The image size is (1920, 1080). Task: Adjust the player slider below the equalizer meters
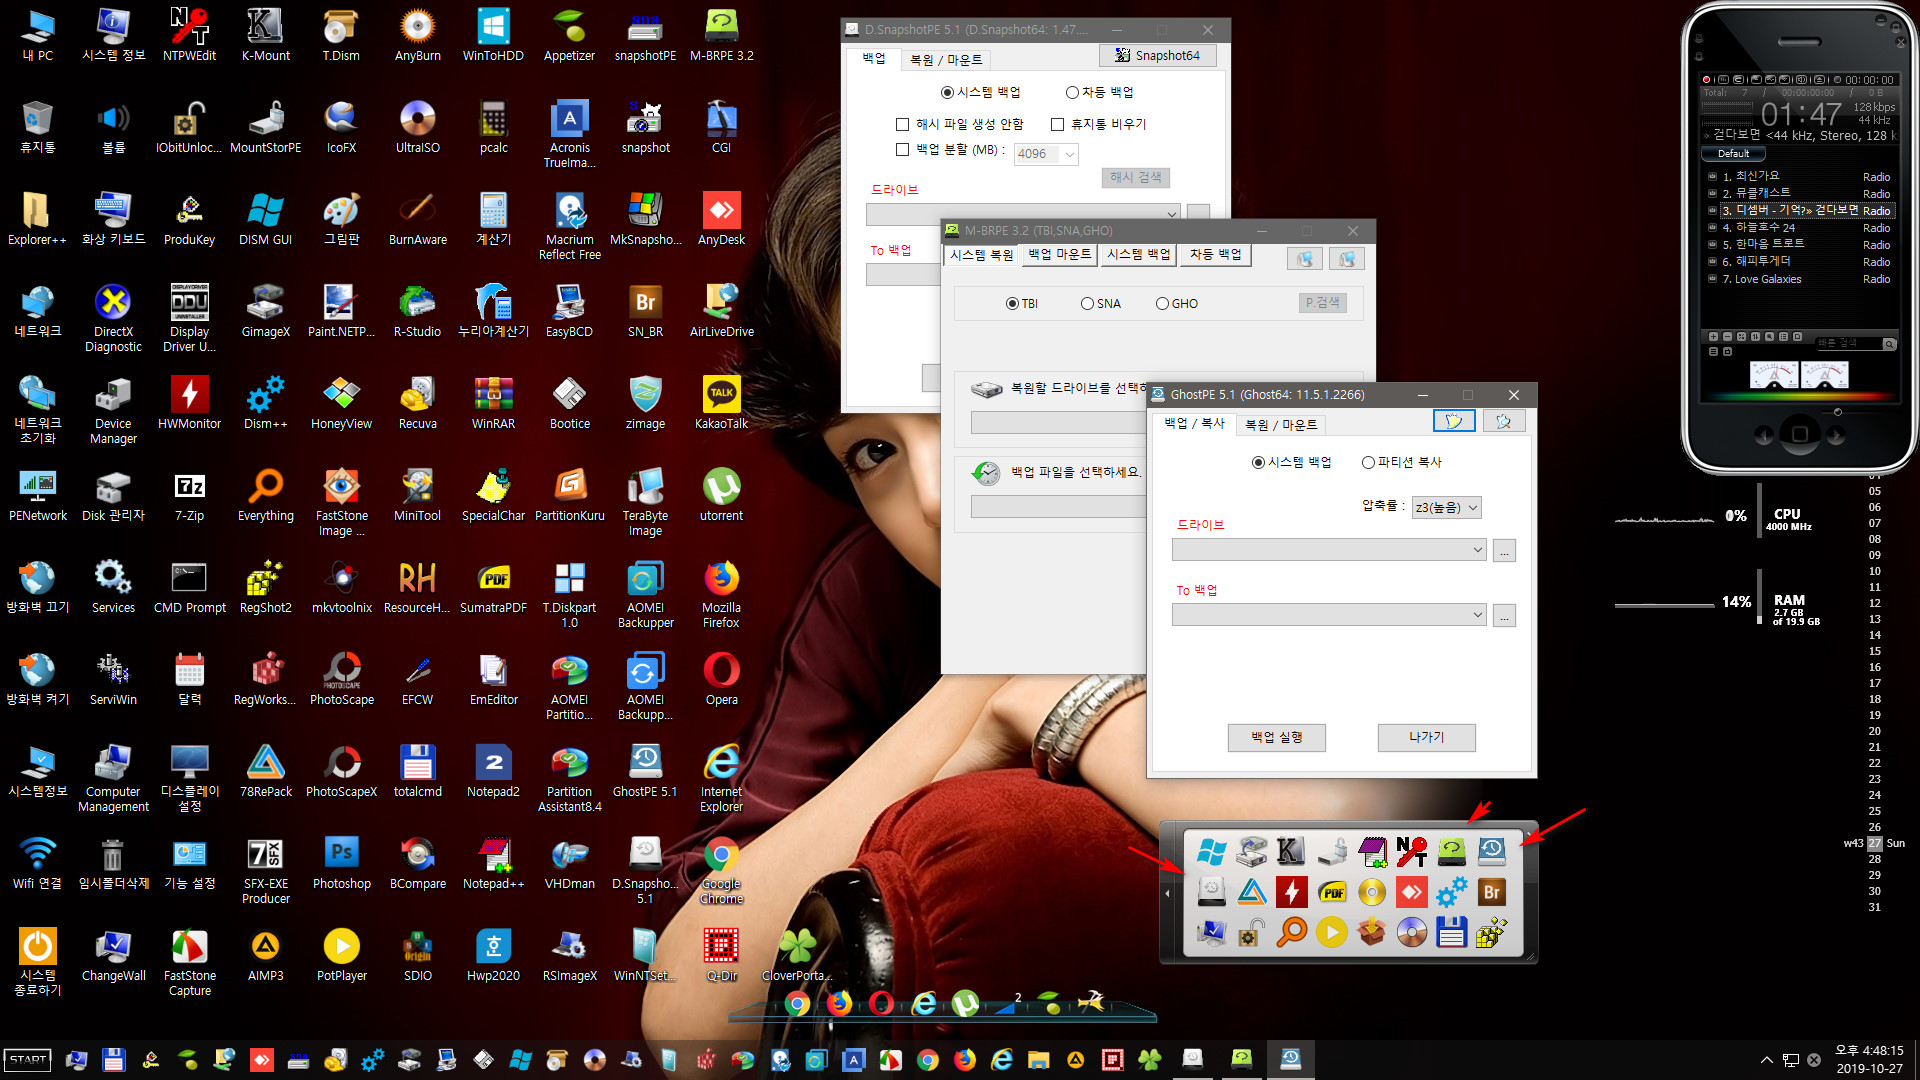tap(1837, 412)
